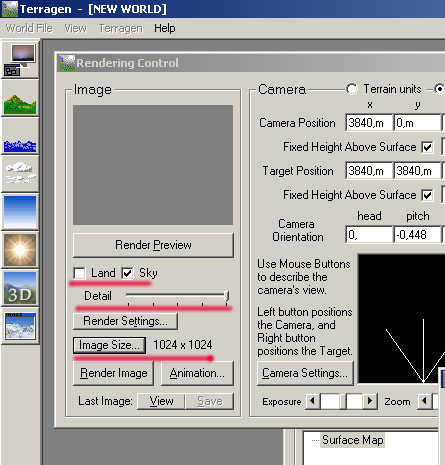Uncheck the Sky checkbox

pos(127,273)
